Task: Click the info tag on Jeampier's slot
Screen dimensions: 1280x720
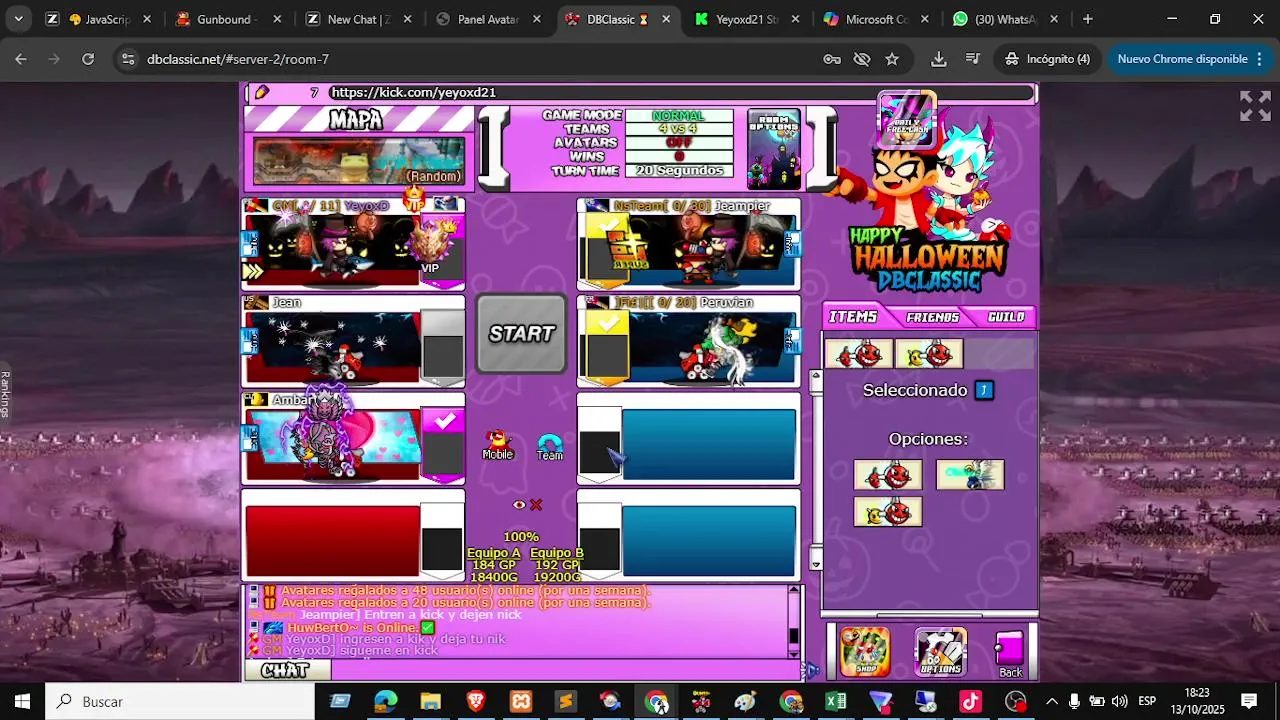Action: click(x=792, y=244)
